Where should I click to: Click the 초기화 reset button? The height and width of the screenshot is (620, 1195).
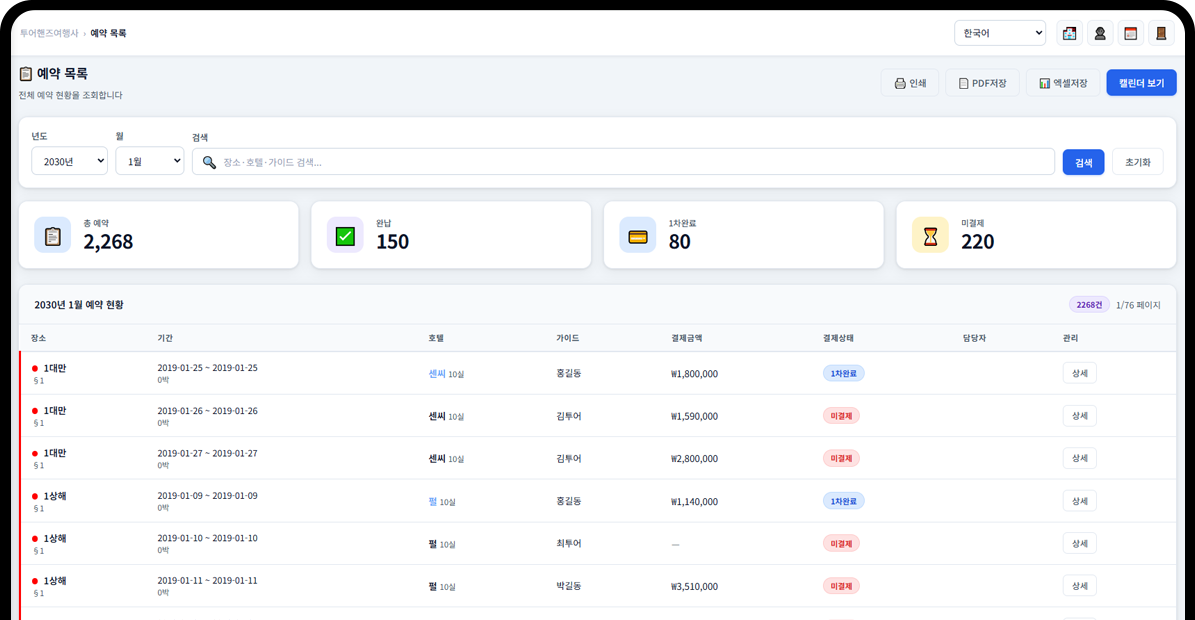pyautogui.click(x=1137, y=162)
